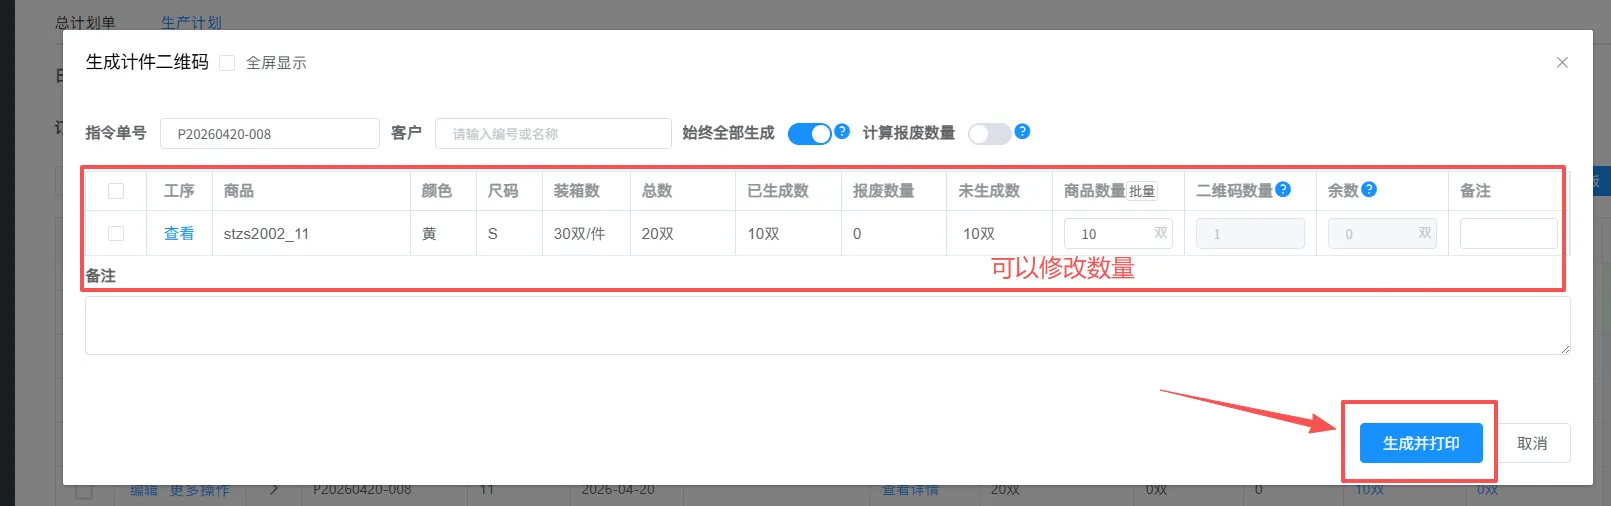1611x506 pixels.
Task: Click the large 备注 textarea
Action: coord(827,326)
